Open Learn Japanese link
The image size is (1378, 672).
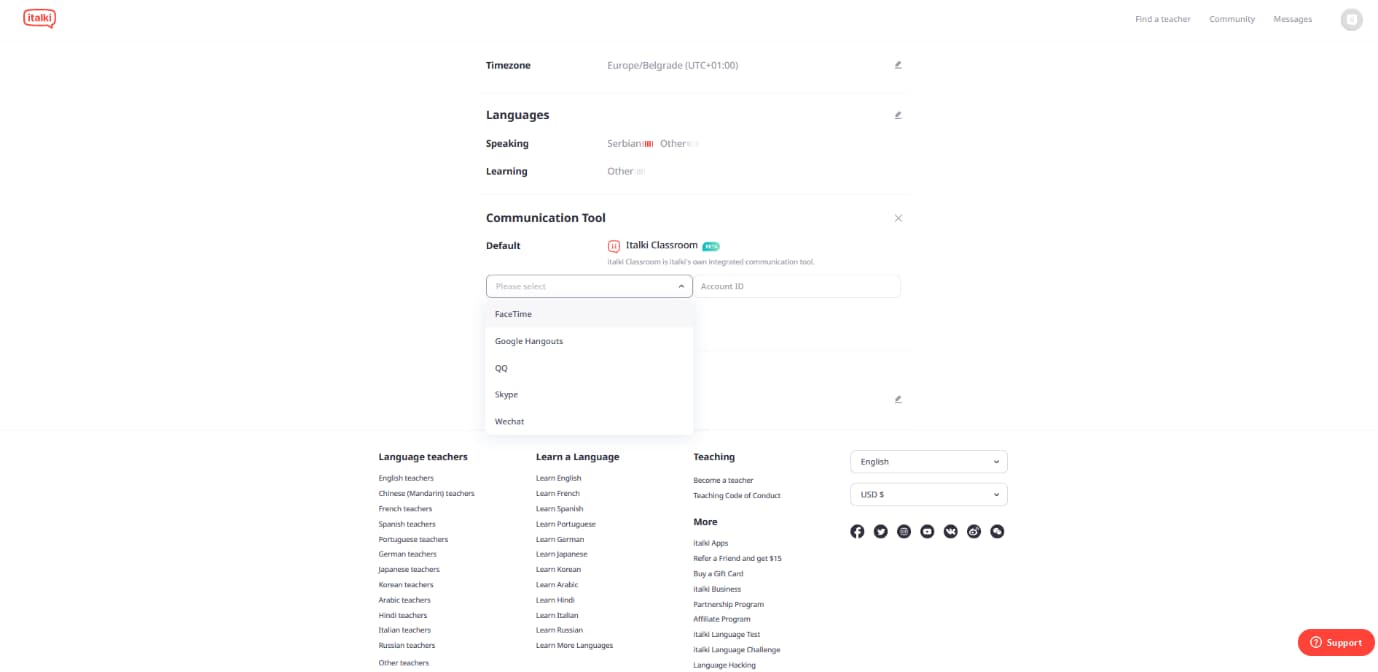pos(561,554)
